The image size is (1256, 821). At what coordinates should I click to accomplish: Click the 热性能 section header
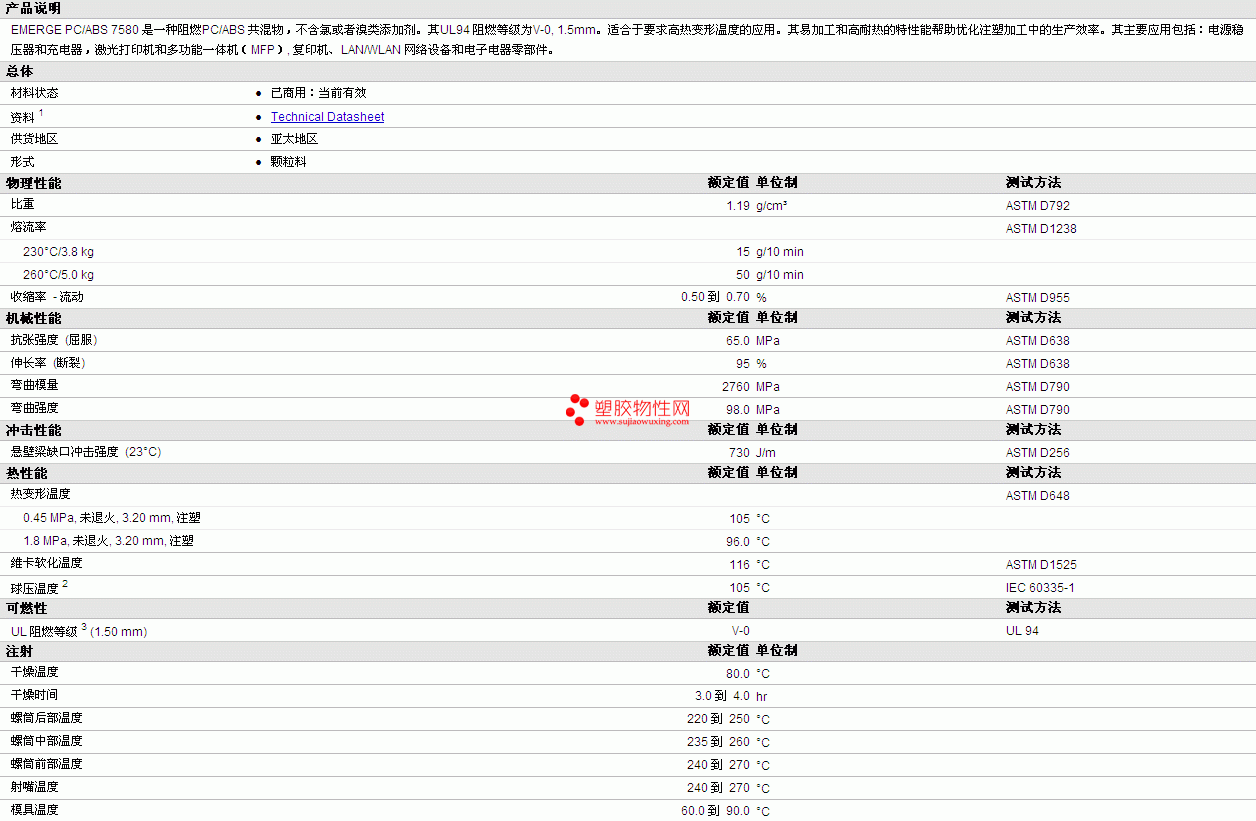(26, 473)
